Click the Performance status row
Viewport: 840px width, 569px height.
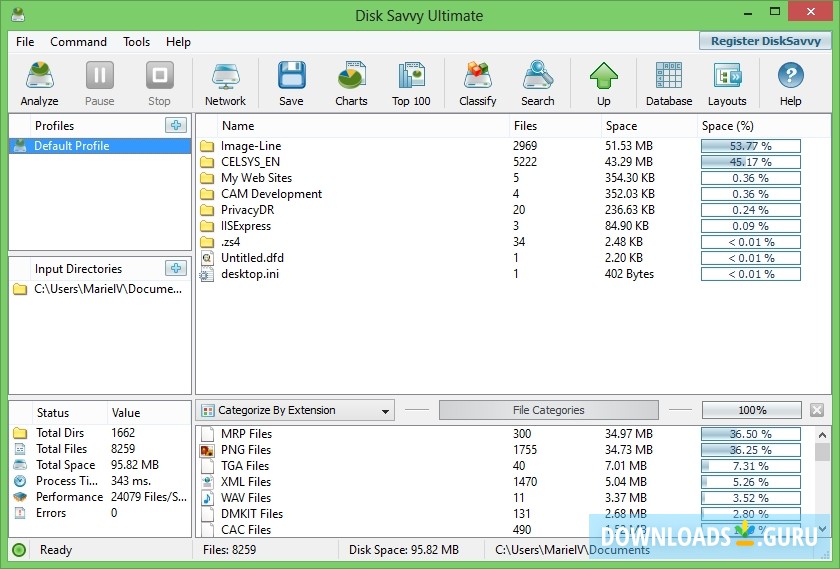point(100,497)
